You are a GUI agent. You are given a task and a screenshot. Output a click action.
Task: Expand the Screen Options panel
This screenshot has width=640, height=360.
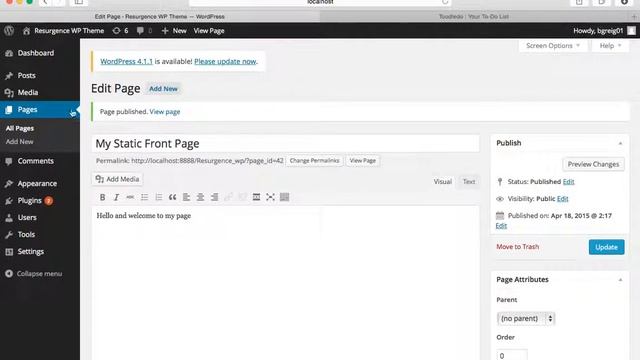(x=553, y=46)
